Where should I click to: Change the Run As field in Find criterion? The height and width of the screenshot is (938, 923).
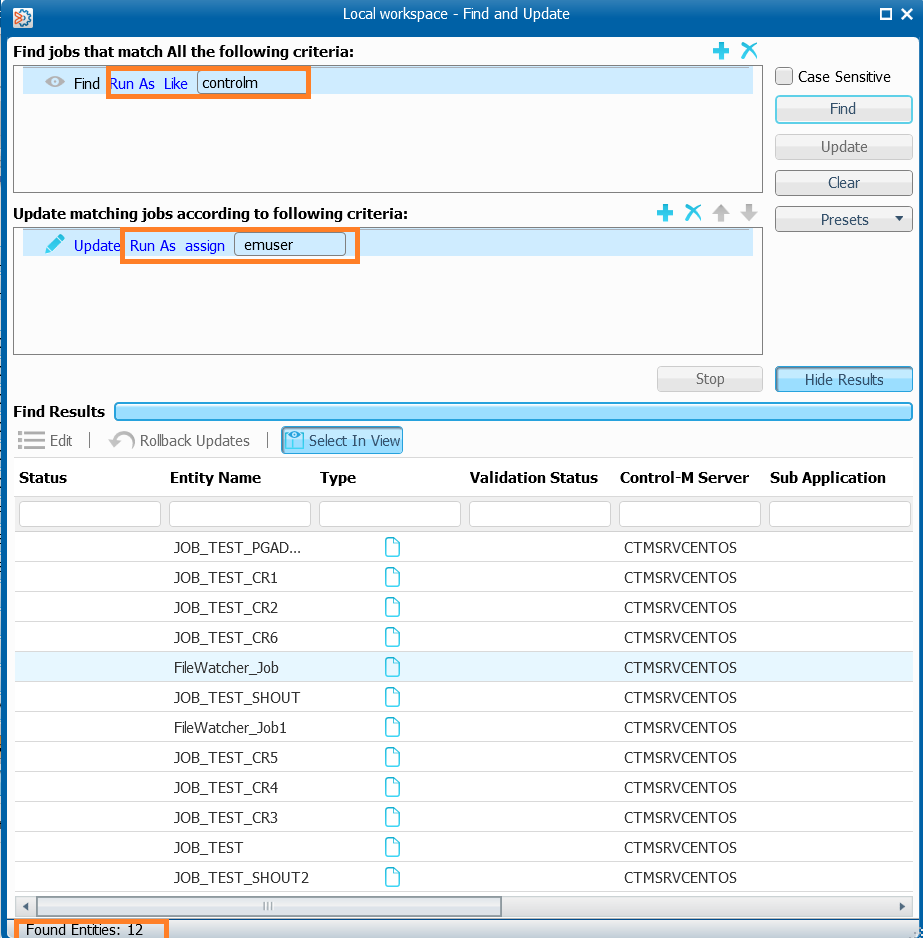[132, 83]
